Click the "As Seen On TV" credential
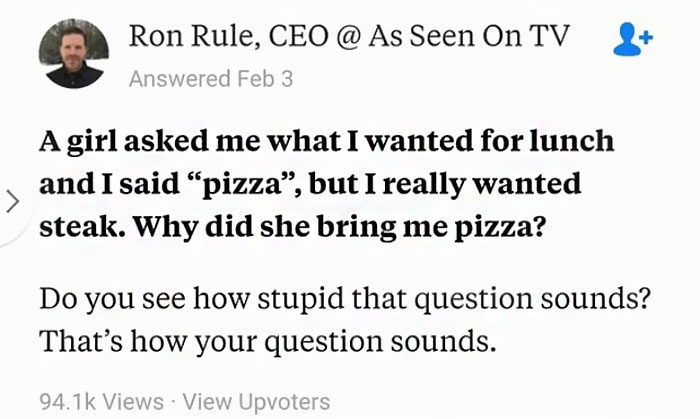The width and height of the screenshot is (700, 419). coord(469,36)
